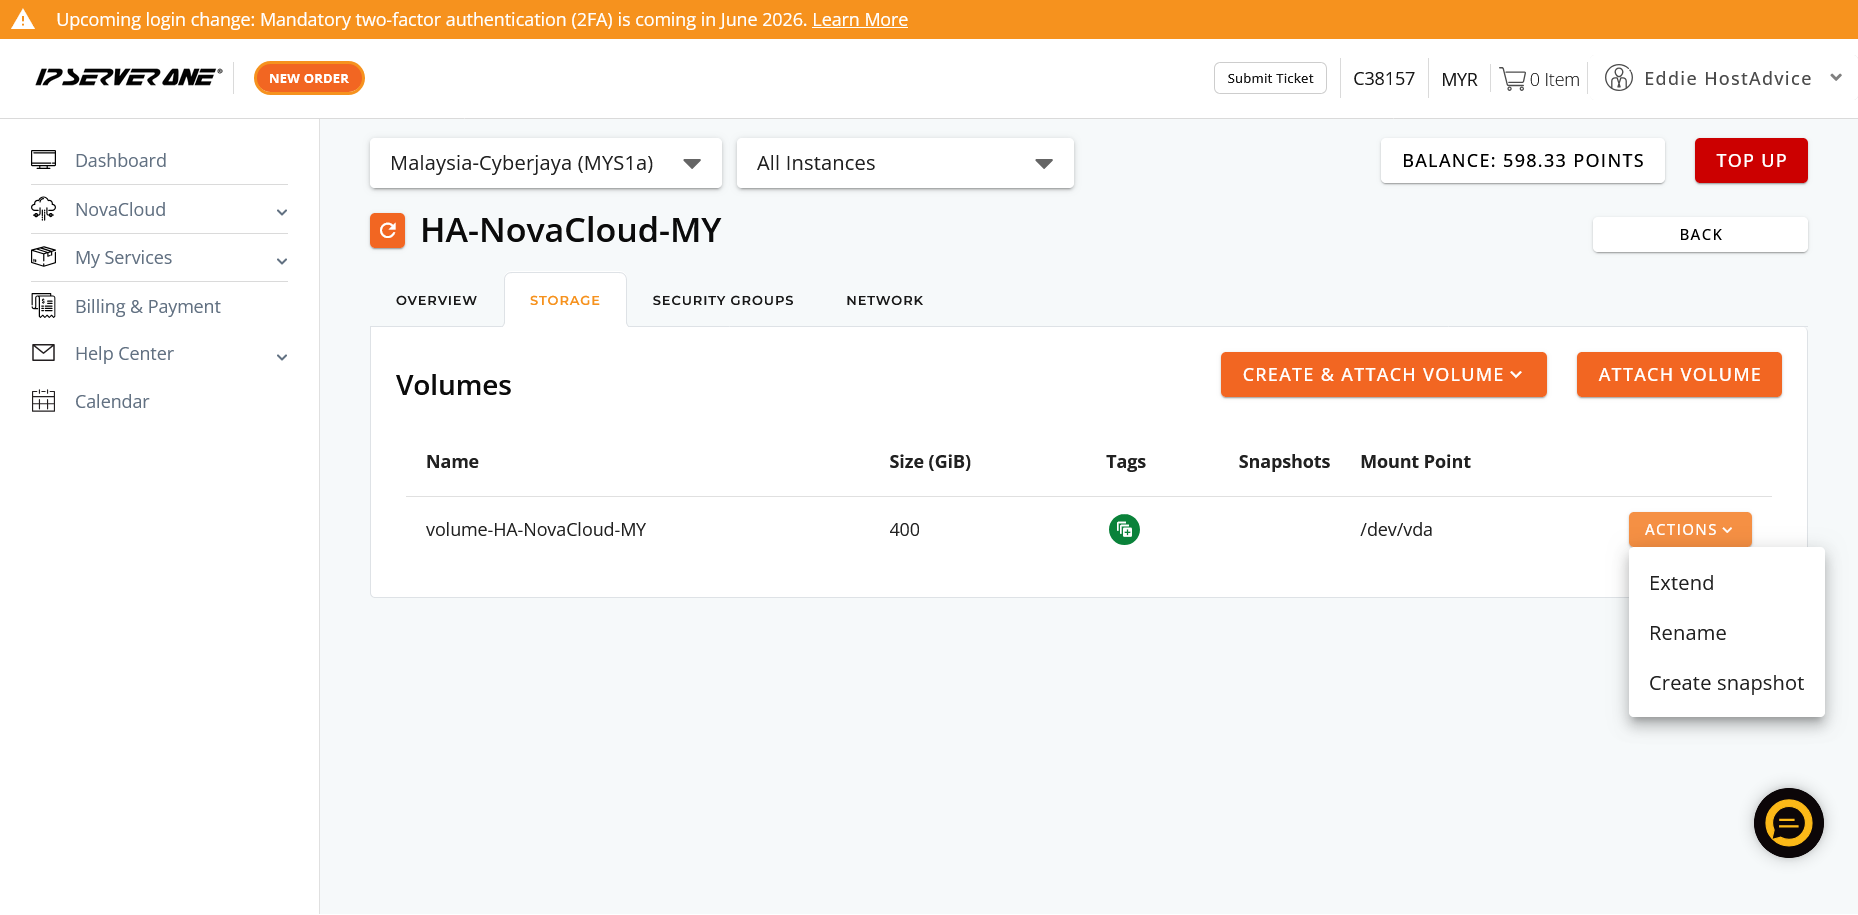
Task: Select the Storage tab
Action: pos(565,300)
